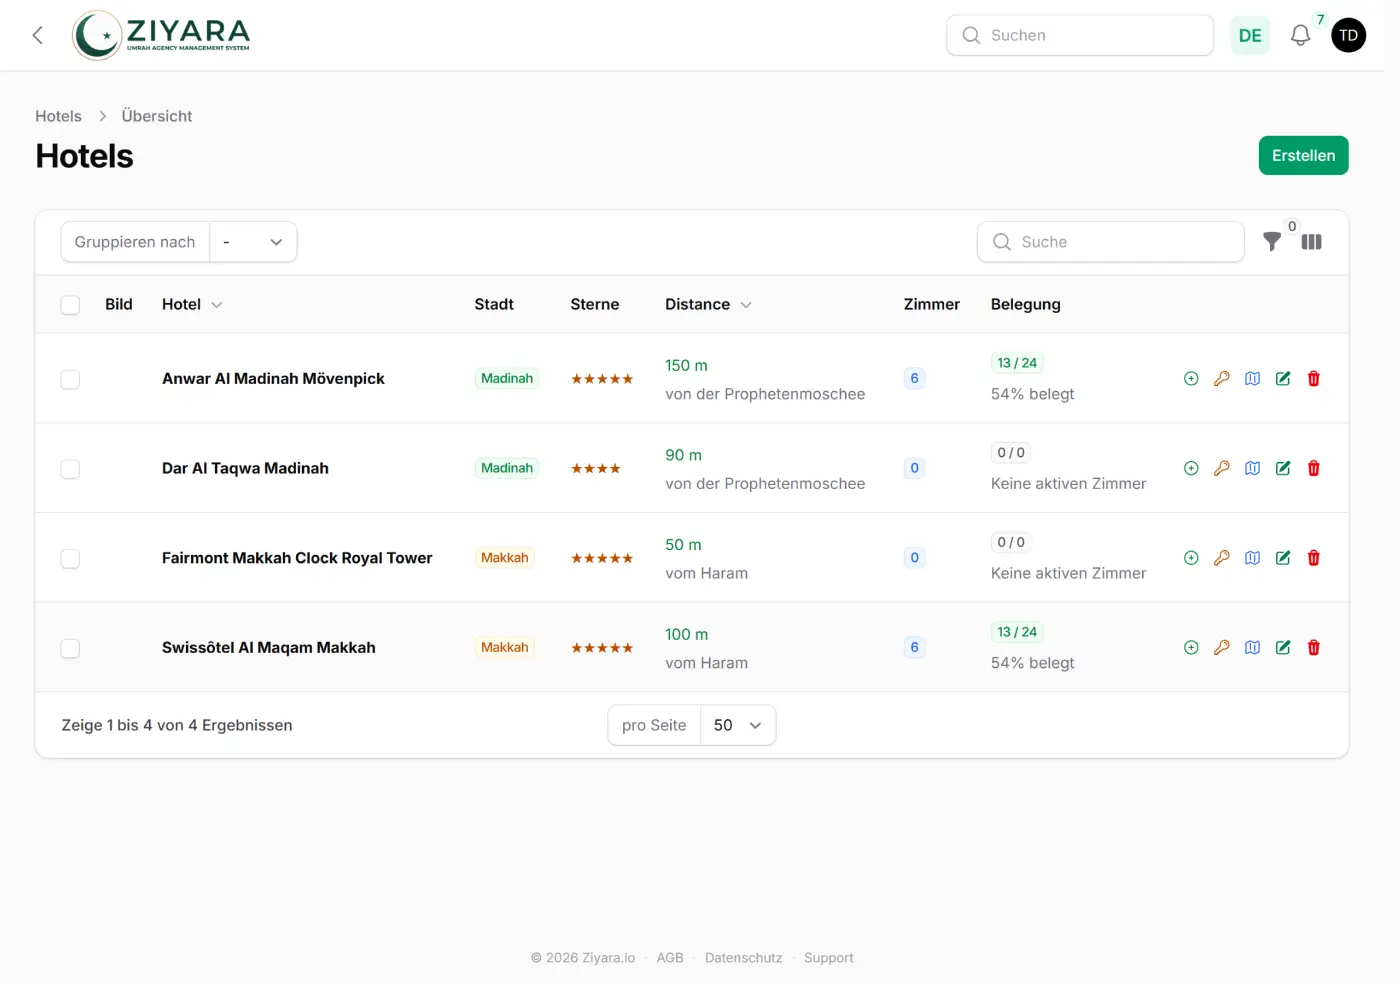The image size is (1400, 984).
Task: Click the Makkah badge for Swissôtel Al Maqam
Action: [505, 648]
